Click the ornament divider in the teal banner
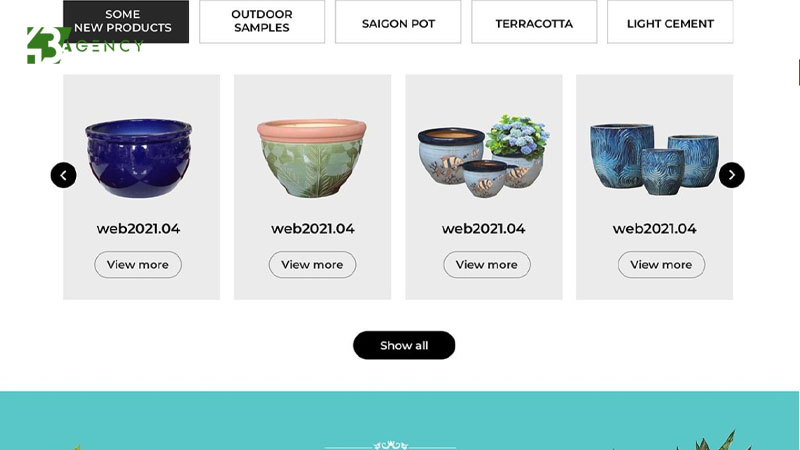The height and width of the screenshot is (450, 800). point(390,445)
